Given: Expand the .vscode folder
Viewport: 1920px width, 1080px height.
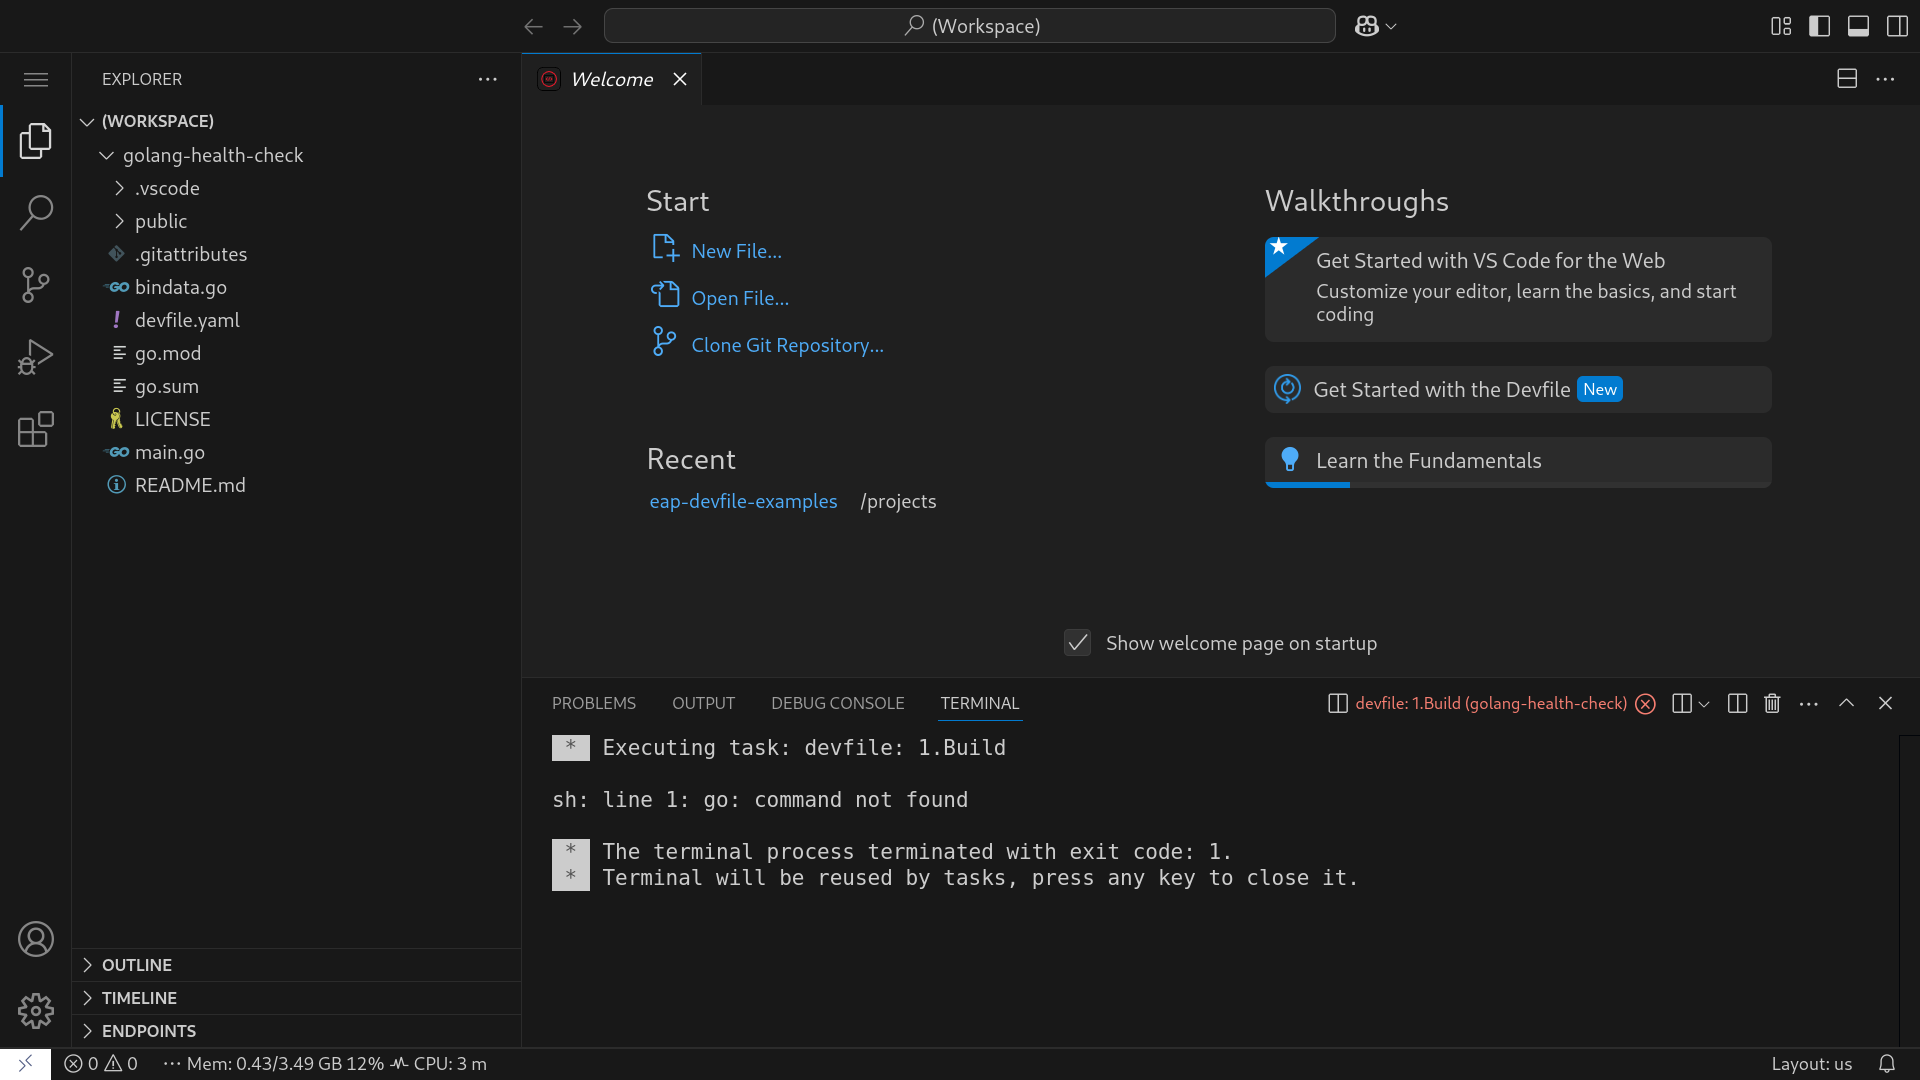Looking at the screenshot, I should 167,188.
